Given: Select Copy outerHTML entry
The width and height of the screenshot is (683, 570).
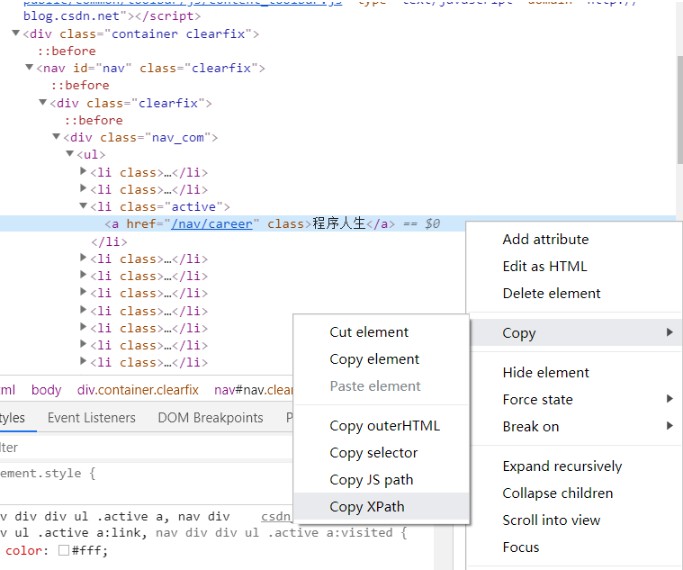Looking at the screenshot, I should point(381,426).
